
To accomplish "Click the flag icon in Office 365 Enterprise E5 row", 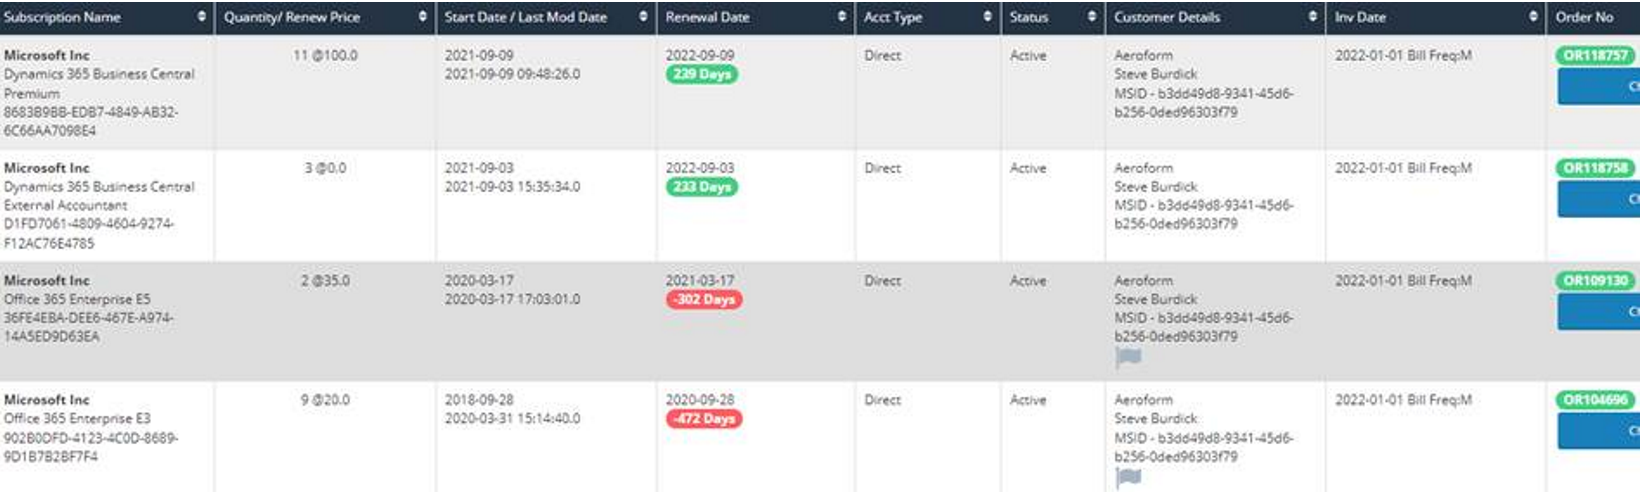I will coord(1128,357).
